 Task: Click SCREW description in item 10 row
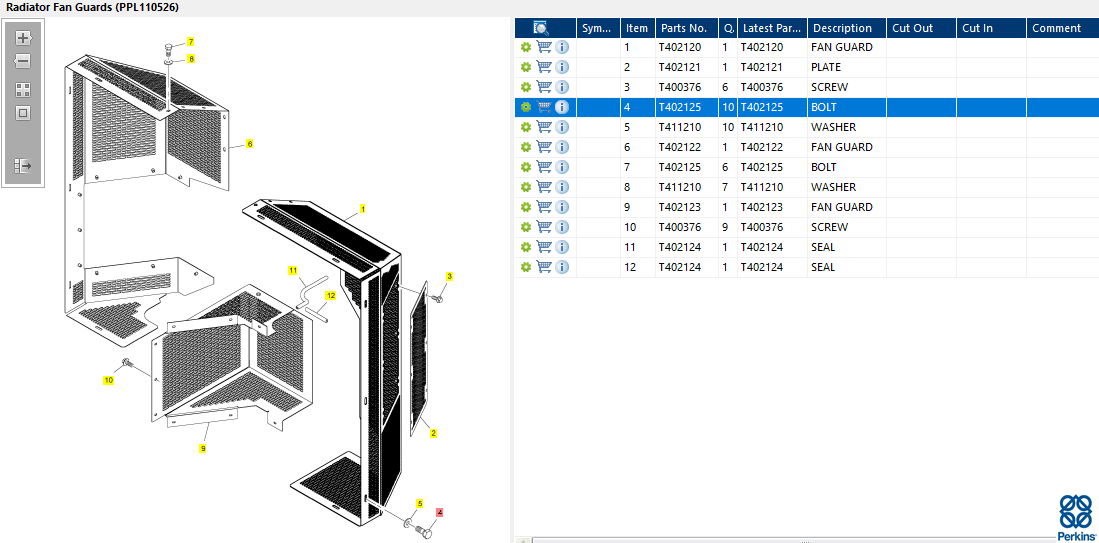pyautogui.click(x=829, y=227)
